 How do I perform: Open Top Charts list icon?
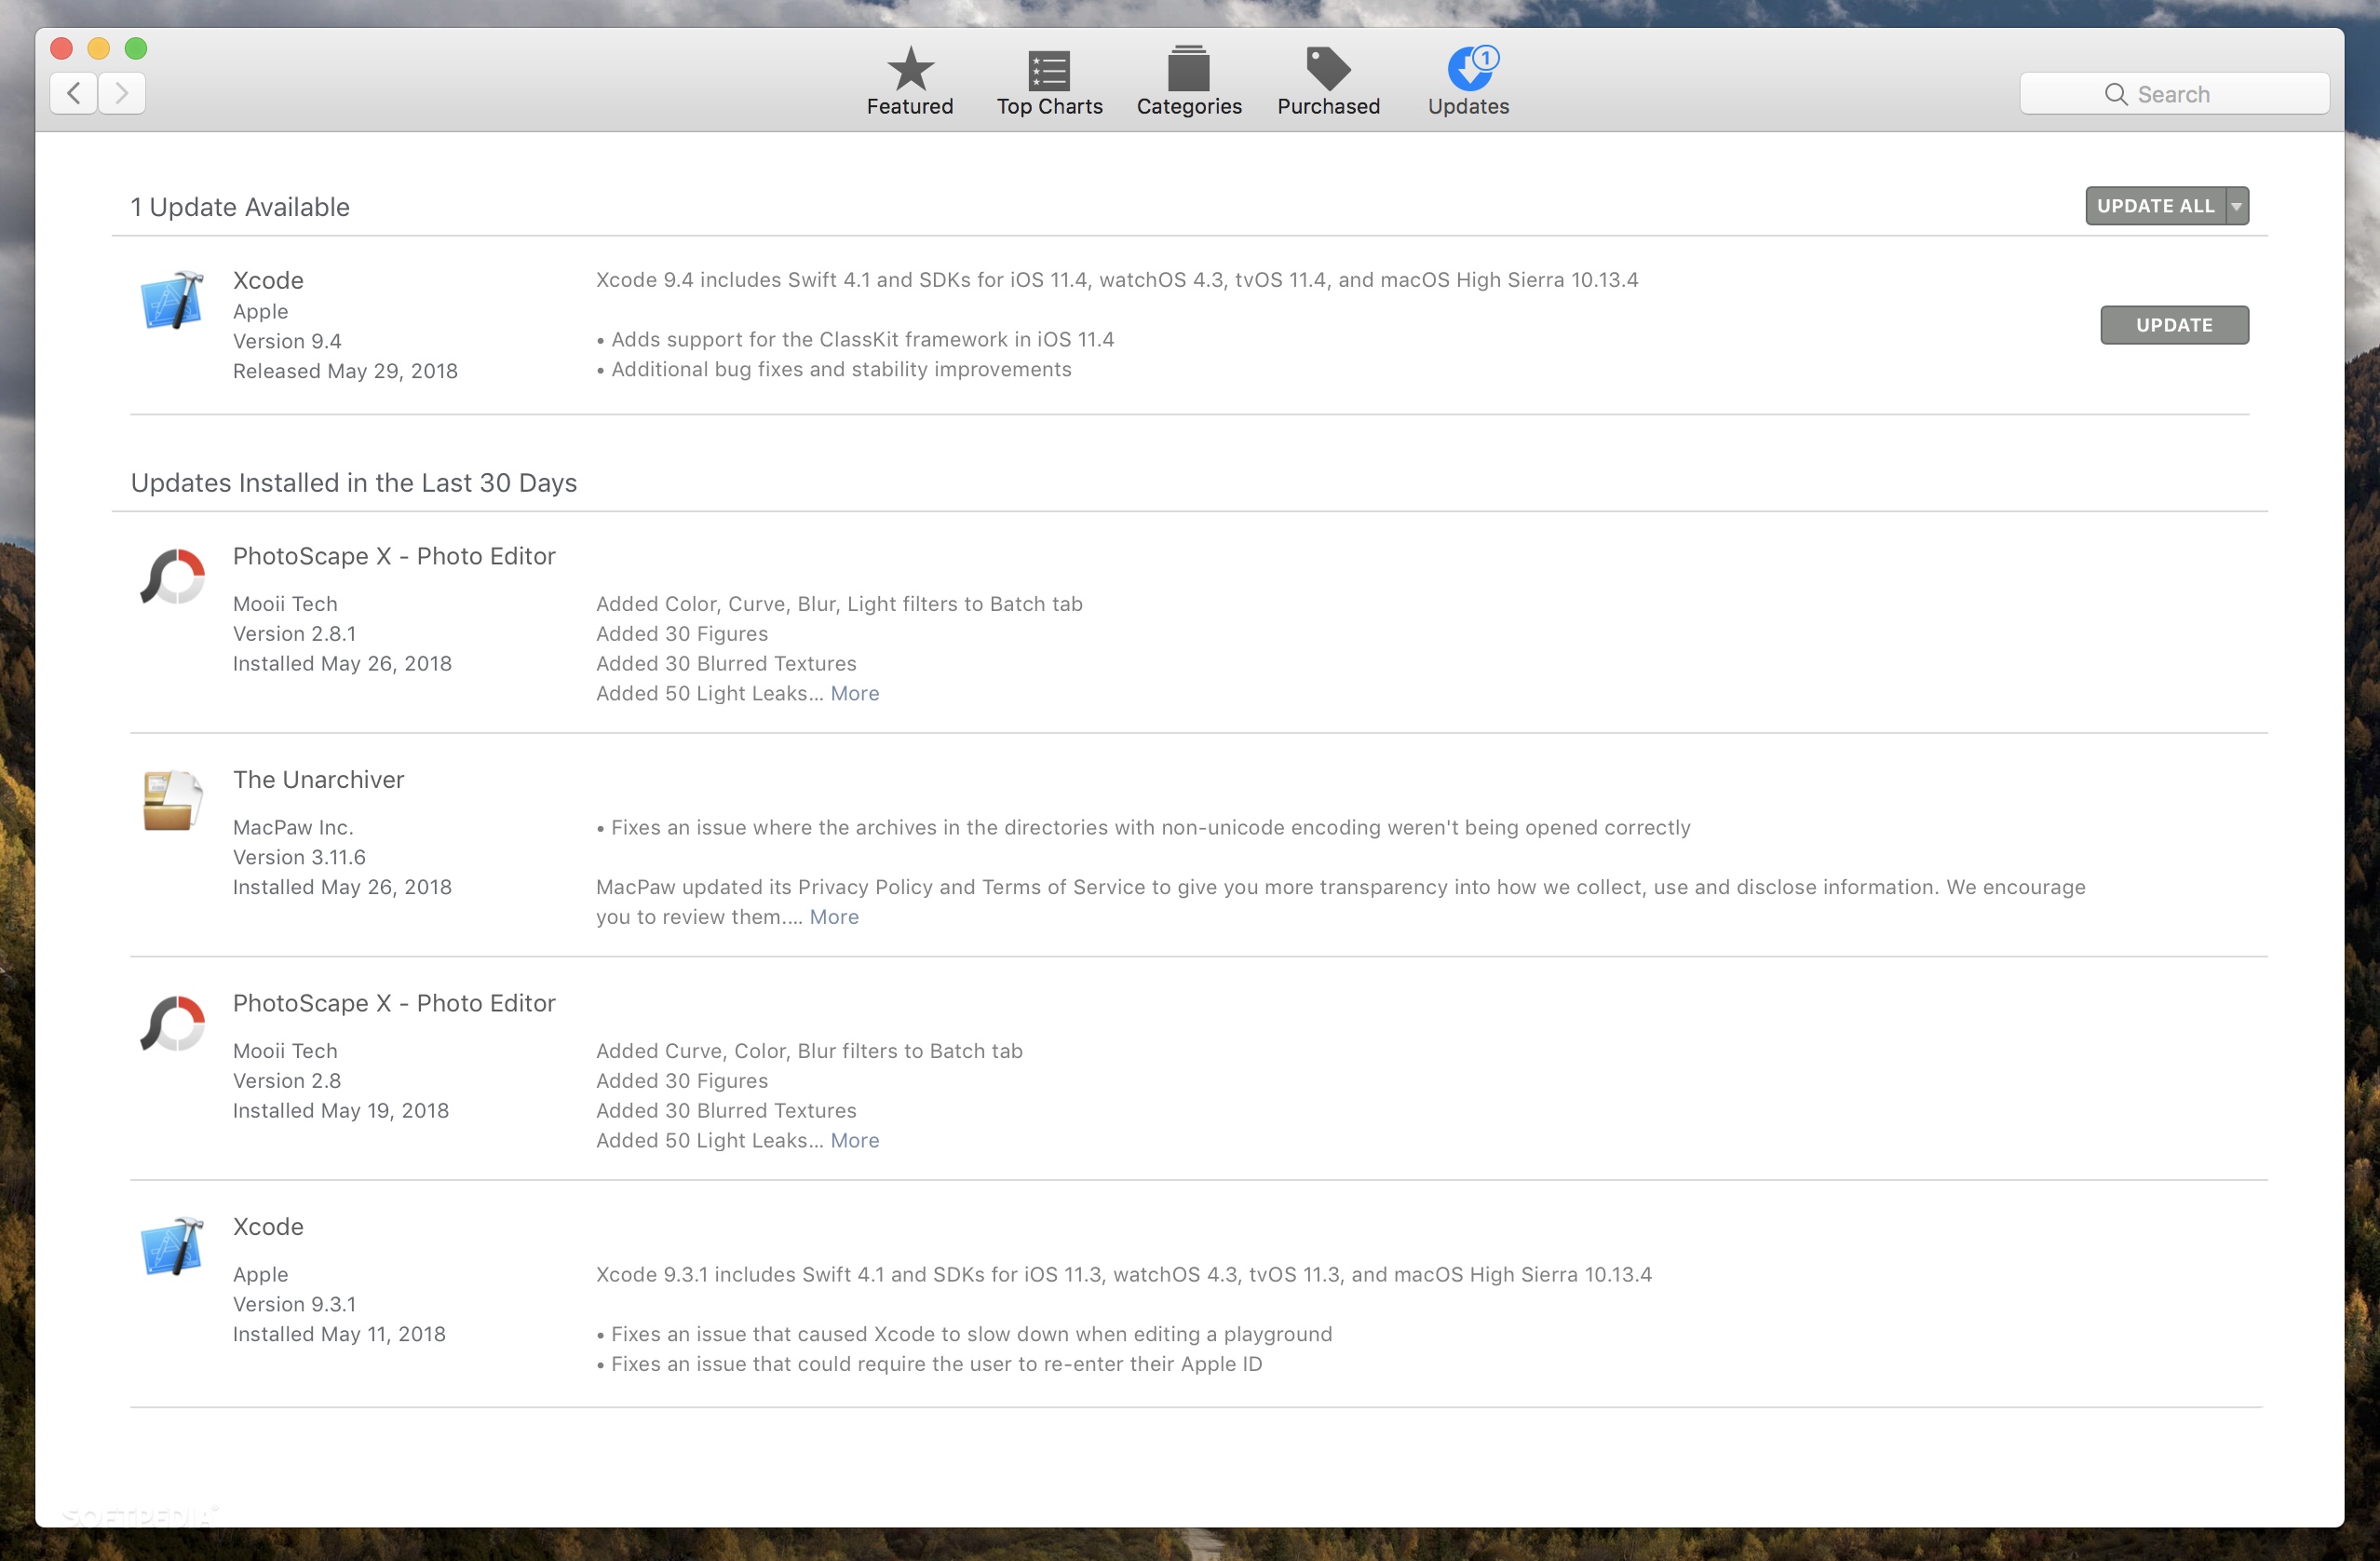tap(1048, 70)
